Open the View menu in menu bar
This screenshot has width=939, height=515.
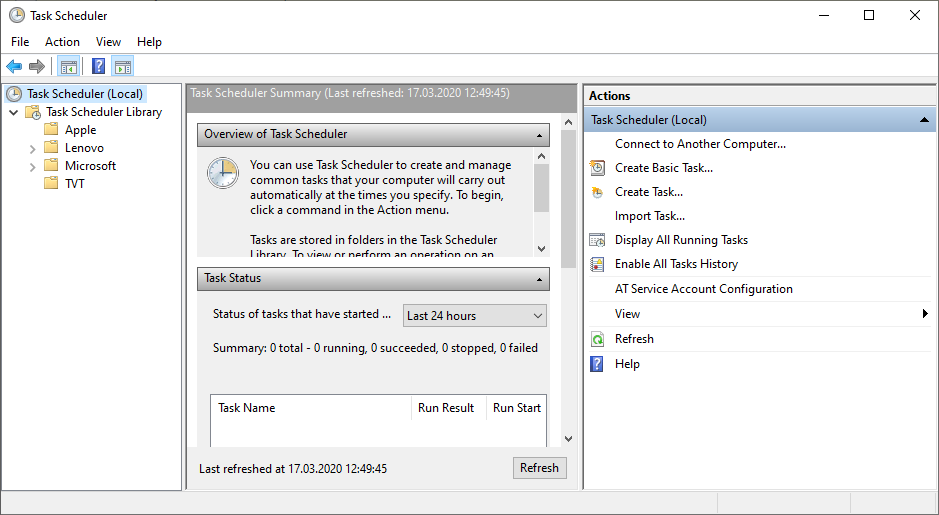pos(108,42)
